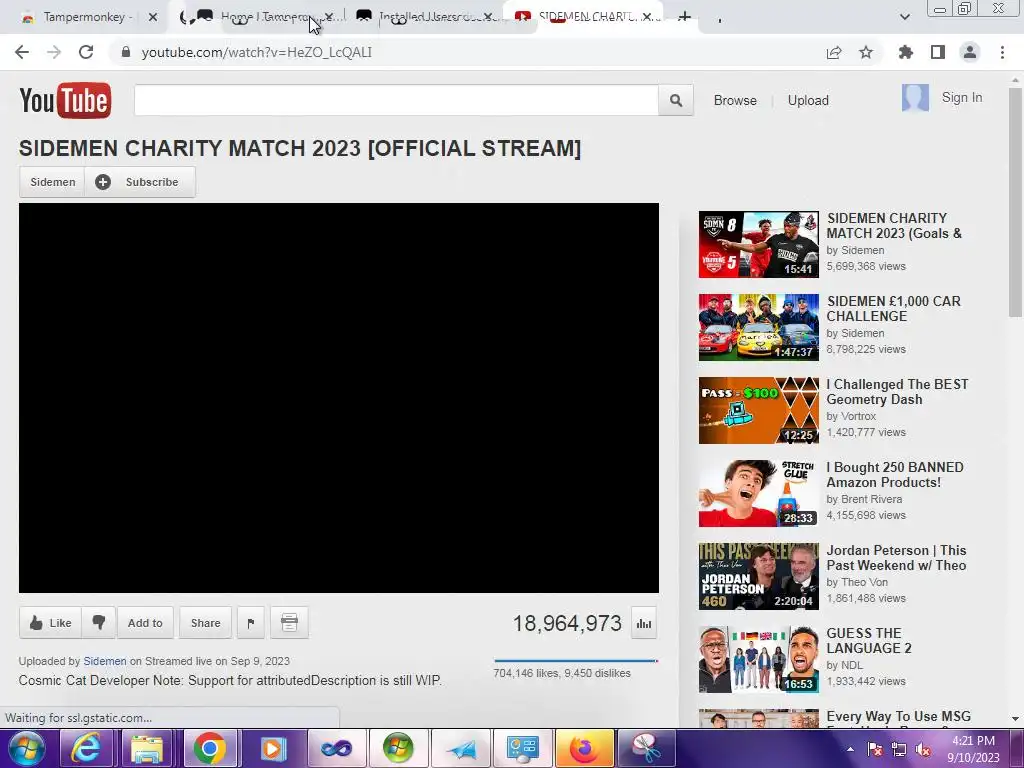Click browser back arrow
The image size is (1024, 768).
pyautogui.click(x=22, y=52)
